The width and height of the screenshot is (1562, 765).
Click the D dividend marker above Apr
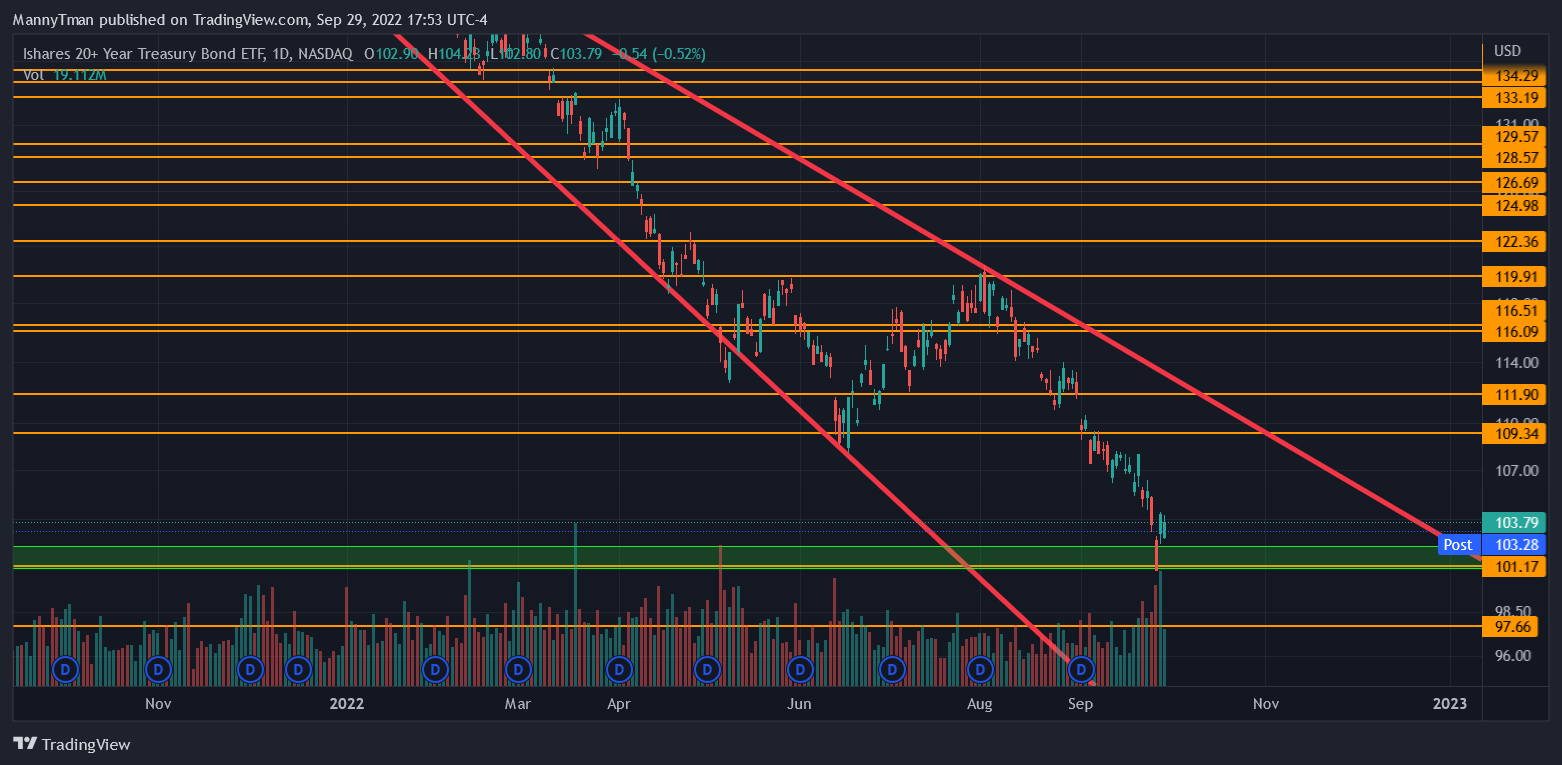(x=619, y=668)
